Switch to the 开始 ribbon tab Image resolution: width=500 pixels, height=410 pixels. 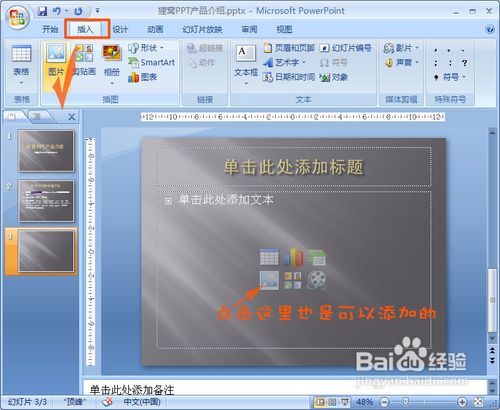pyautogui.click(x=50, y=30)
